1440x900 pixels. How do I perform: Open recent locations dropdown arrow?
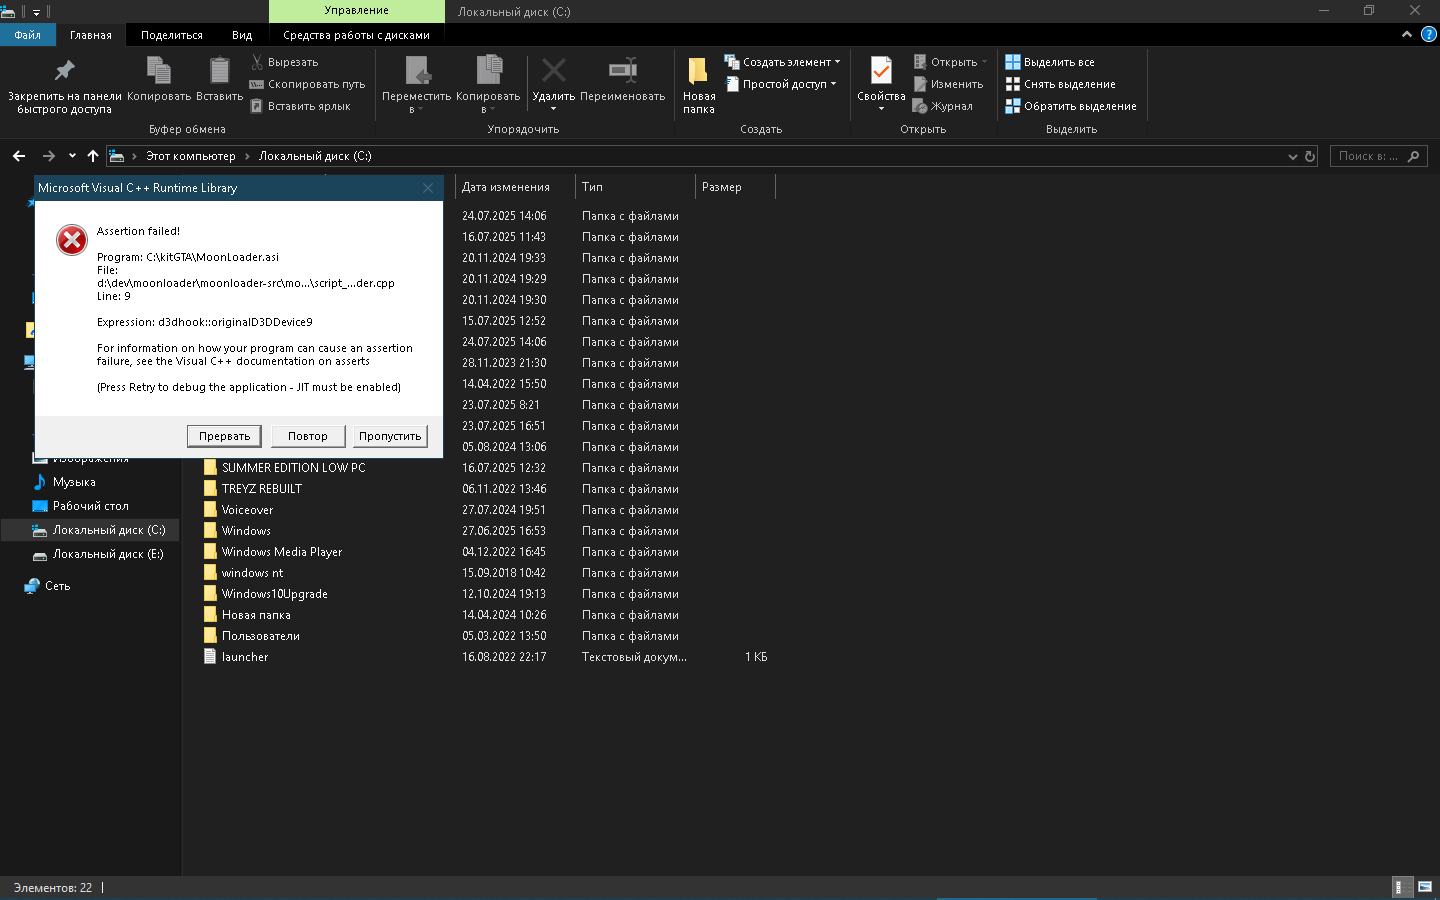(72, 156)
